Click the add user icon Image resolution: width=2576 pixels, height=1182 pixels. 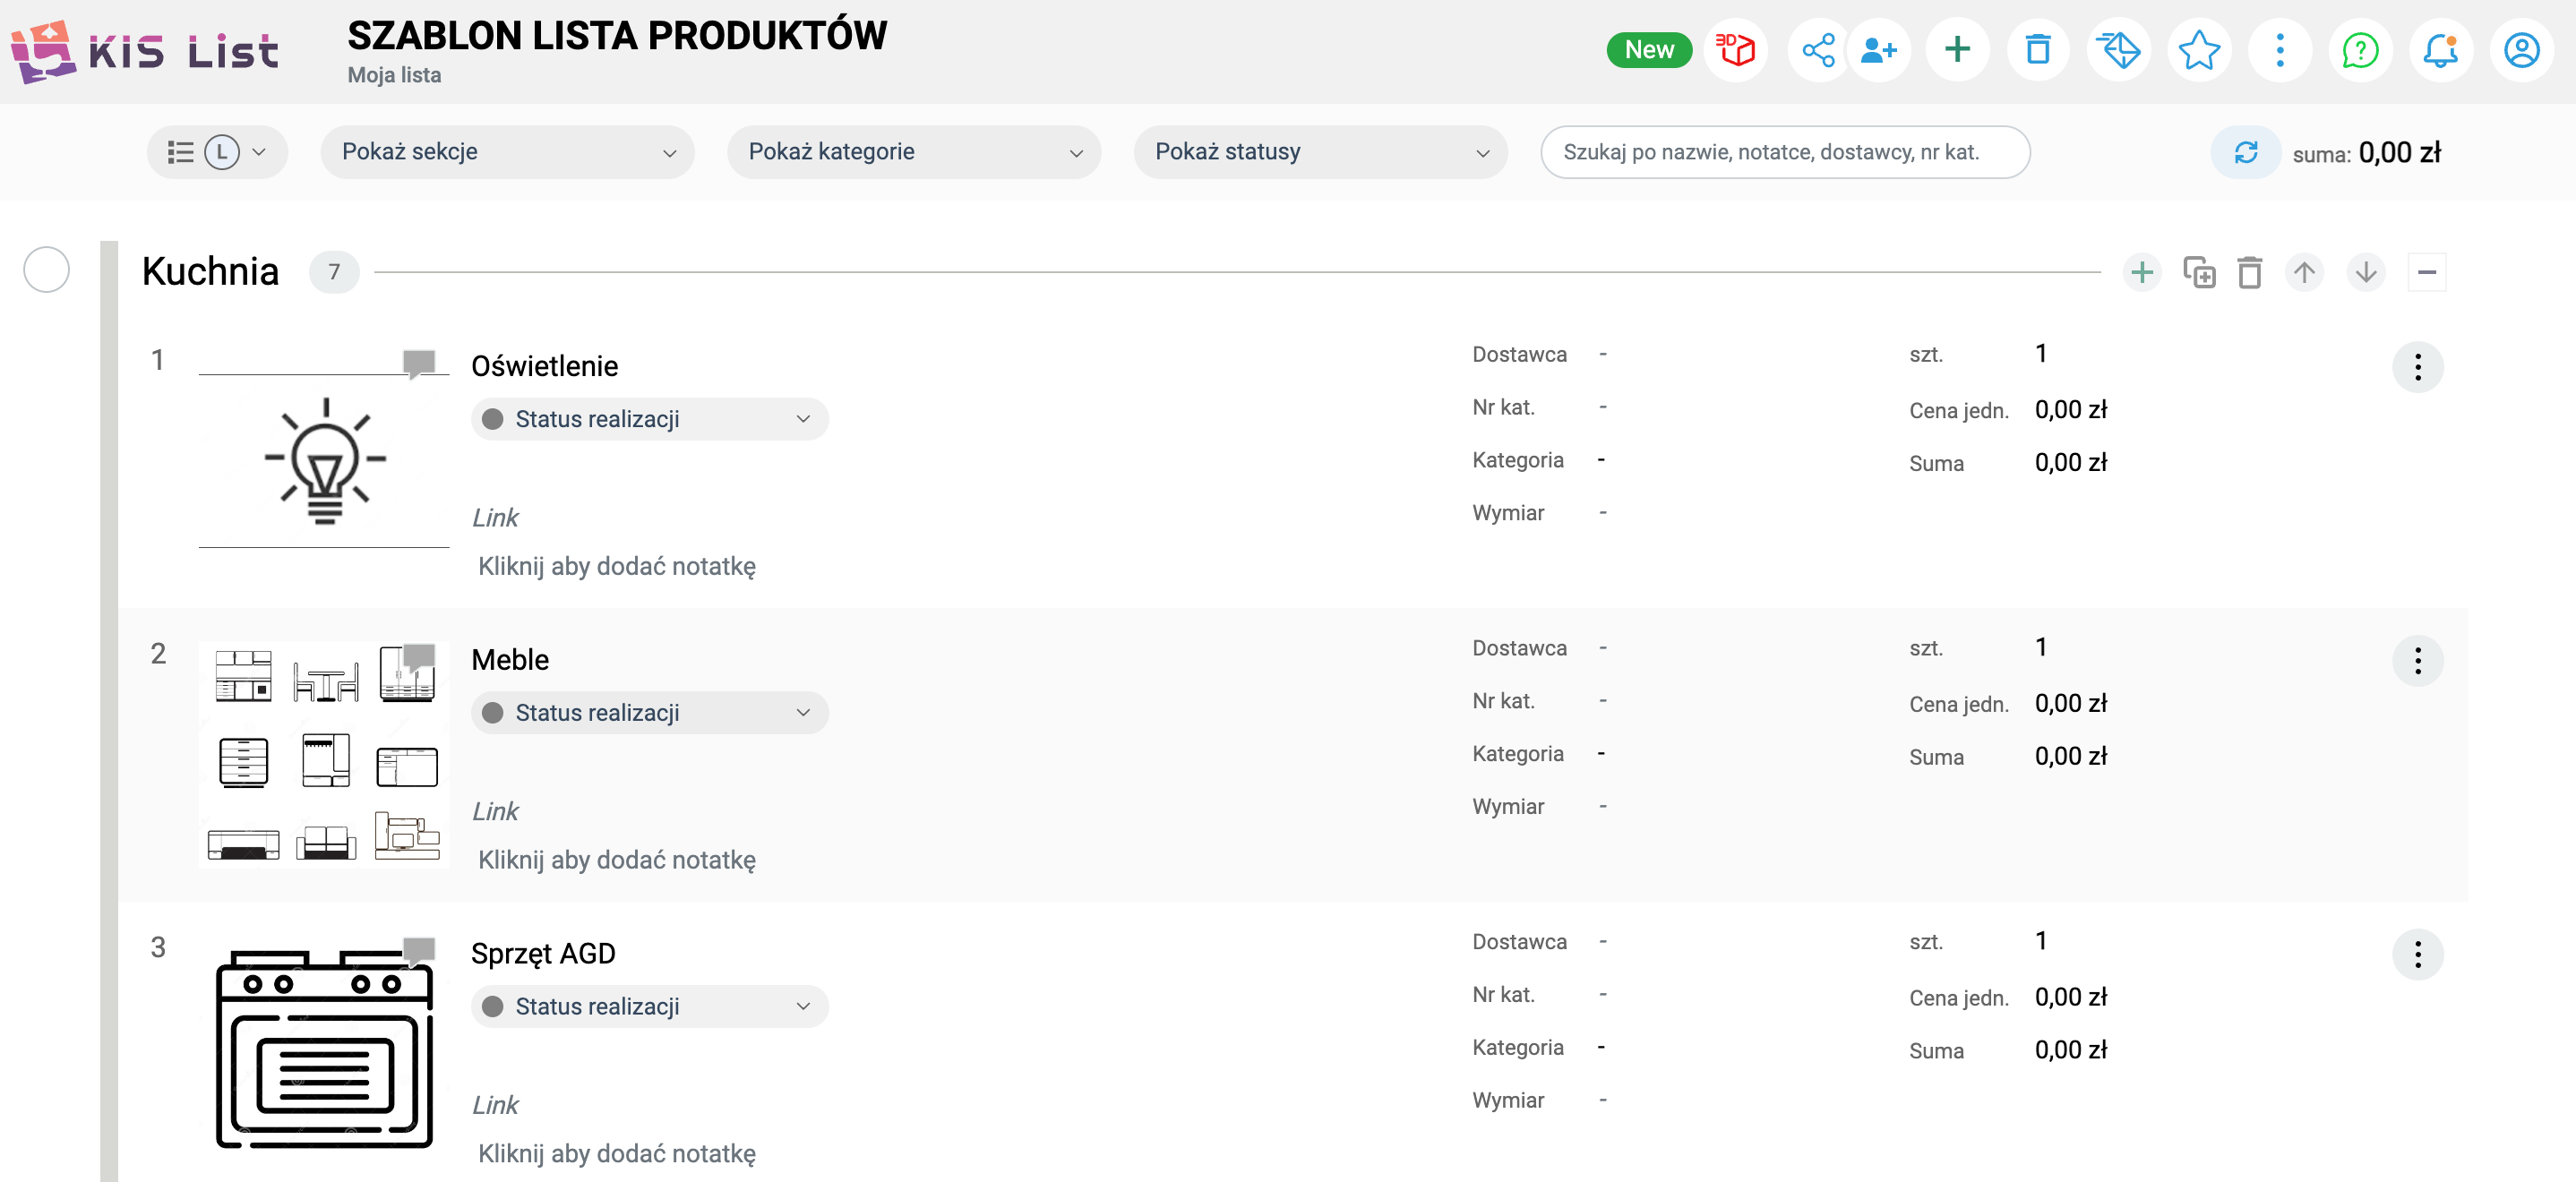[x=1879, y=50]
